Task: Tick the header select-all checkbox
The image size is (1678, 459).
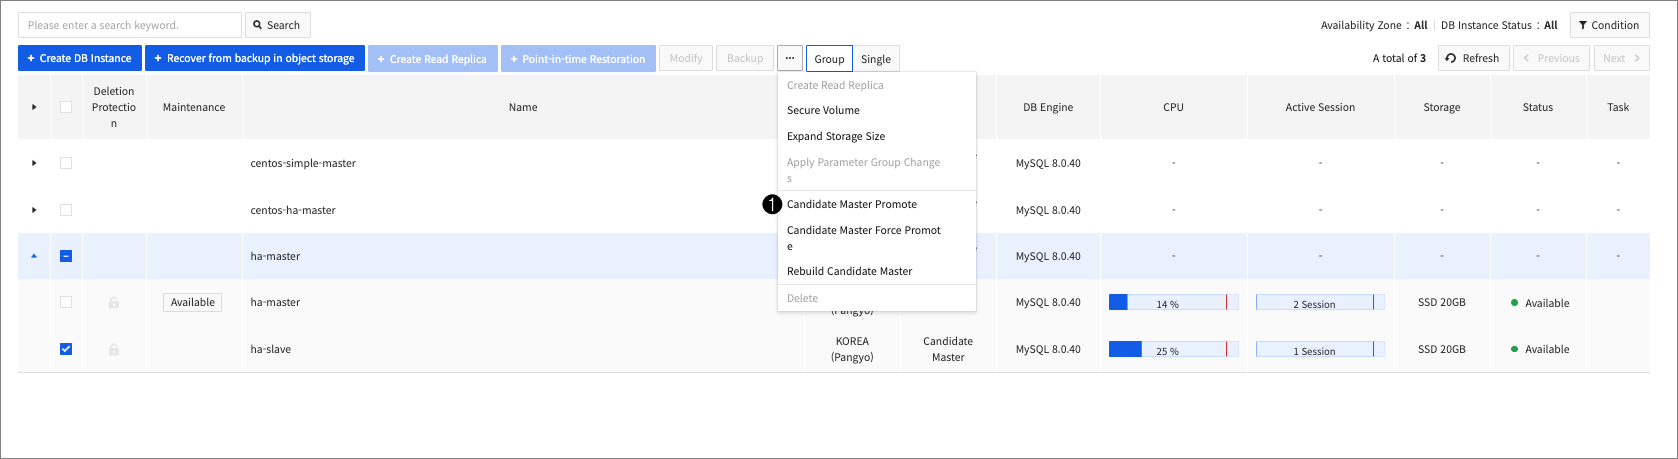Action: (x=66, y=107)
